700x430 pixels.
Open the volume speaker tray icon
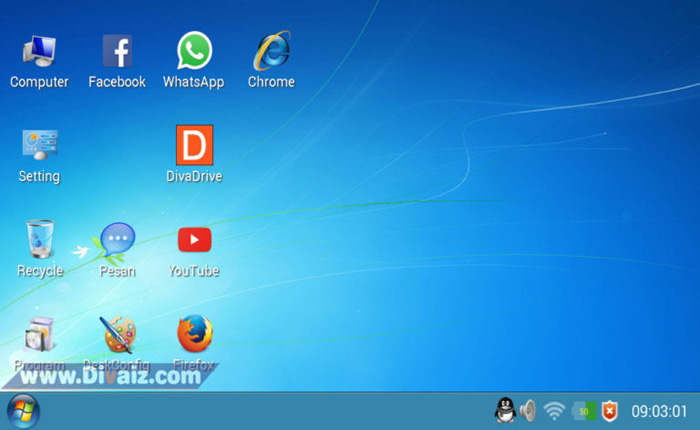tap(528, 411)
